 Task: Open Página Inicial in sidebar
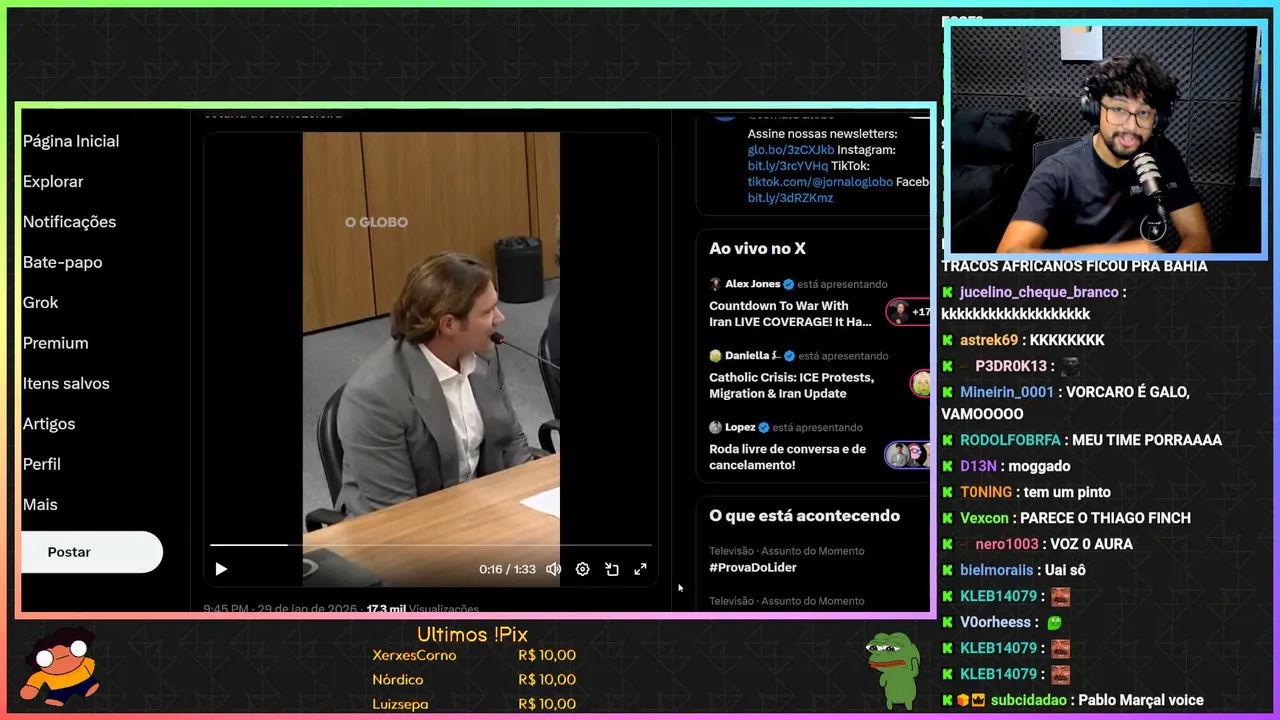point(71,141)
